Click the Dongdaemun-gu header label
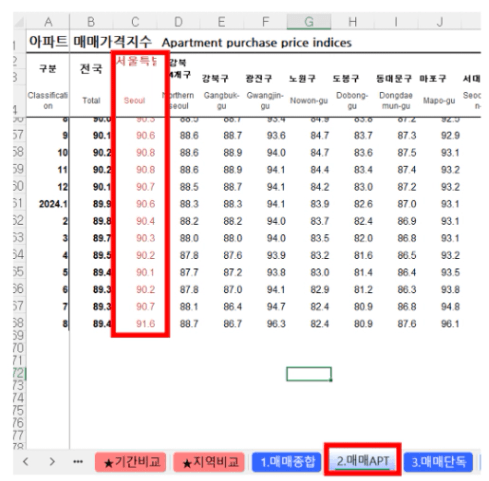 tap(396, 100)
